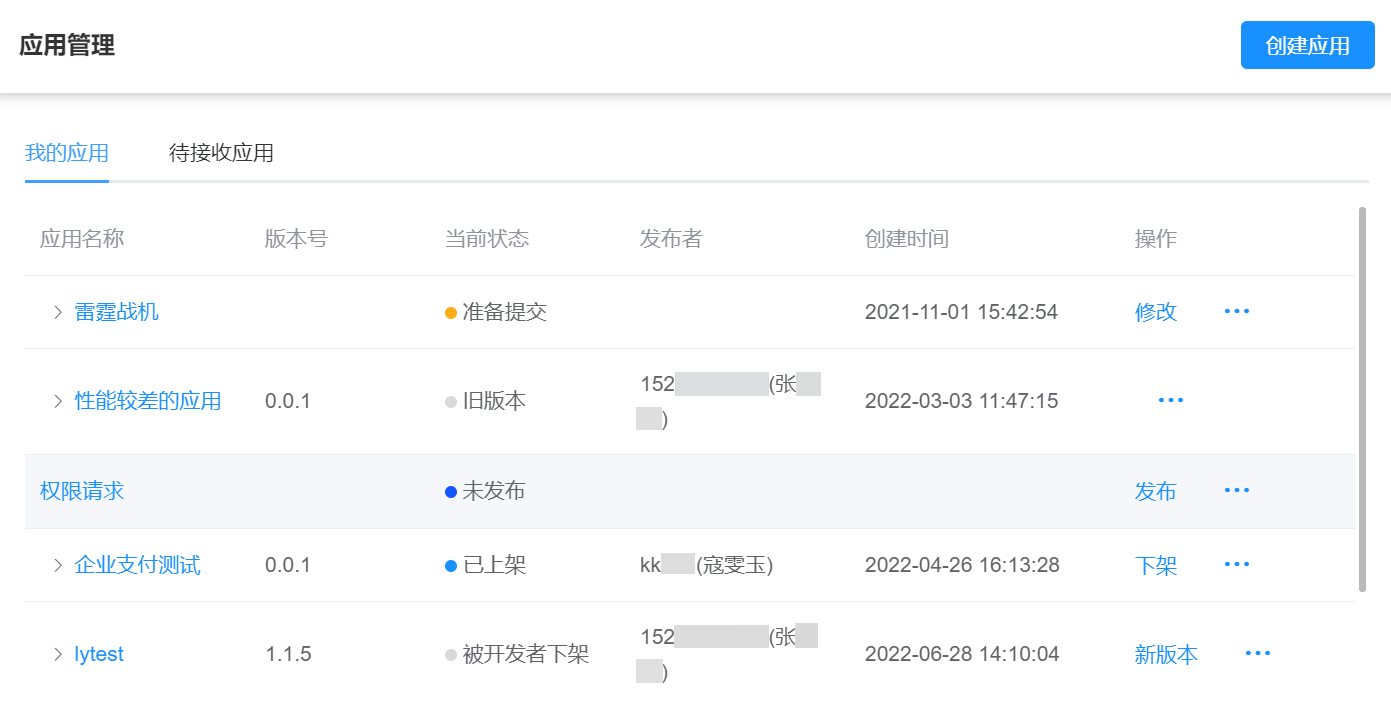The height and width of the screenshot is (706, 1391).
Task: Open more actions for 雷霆战机 row
Action: coord(1237,311)
